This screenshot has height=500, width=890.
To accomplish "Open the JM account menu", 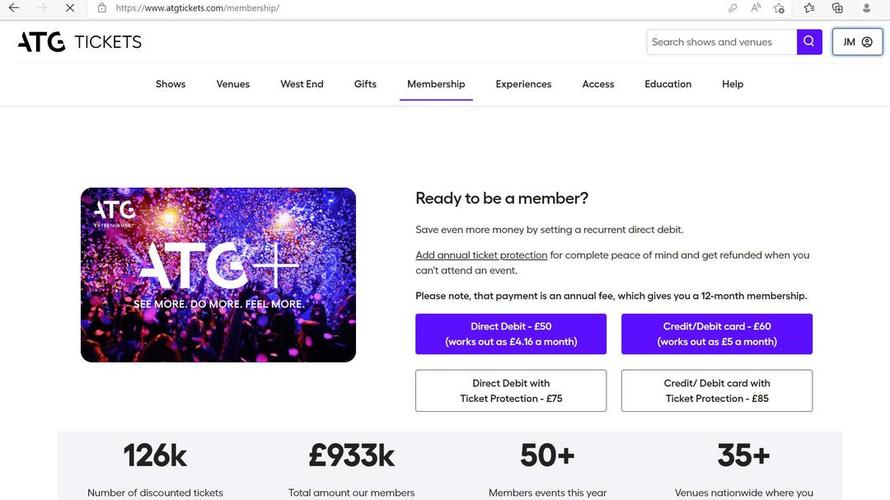I will tap(857, 42).
